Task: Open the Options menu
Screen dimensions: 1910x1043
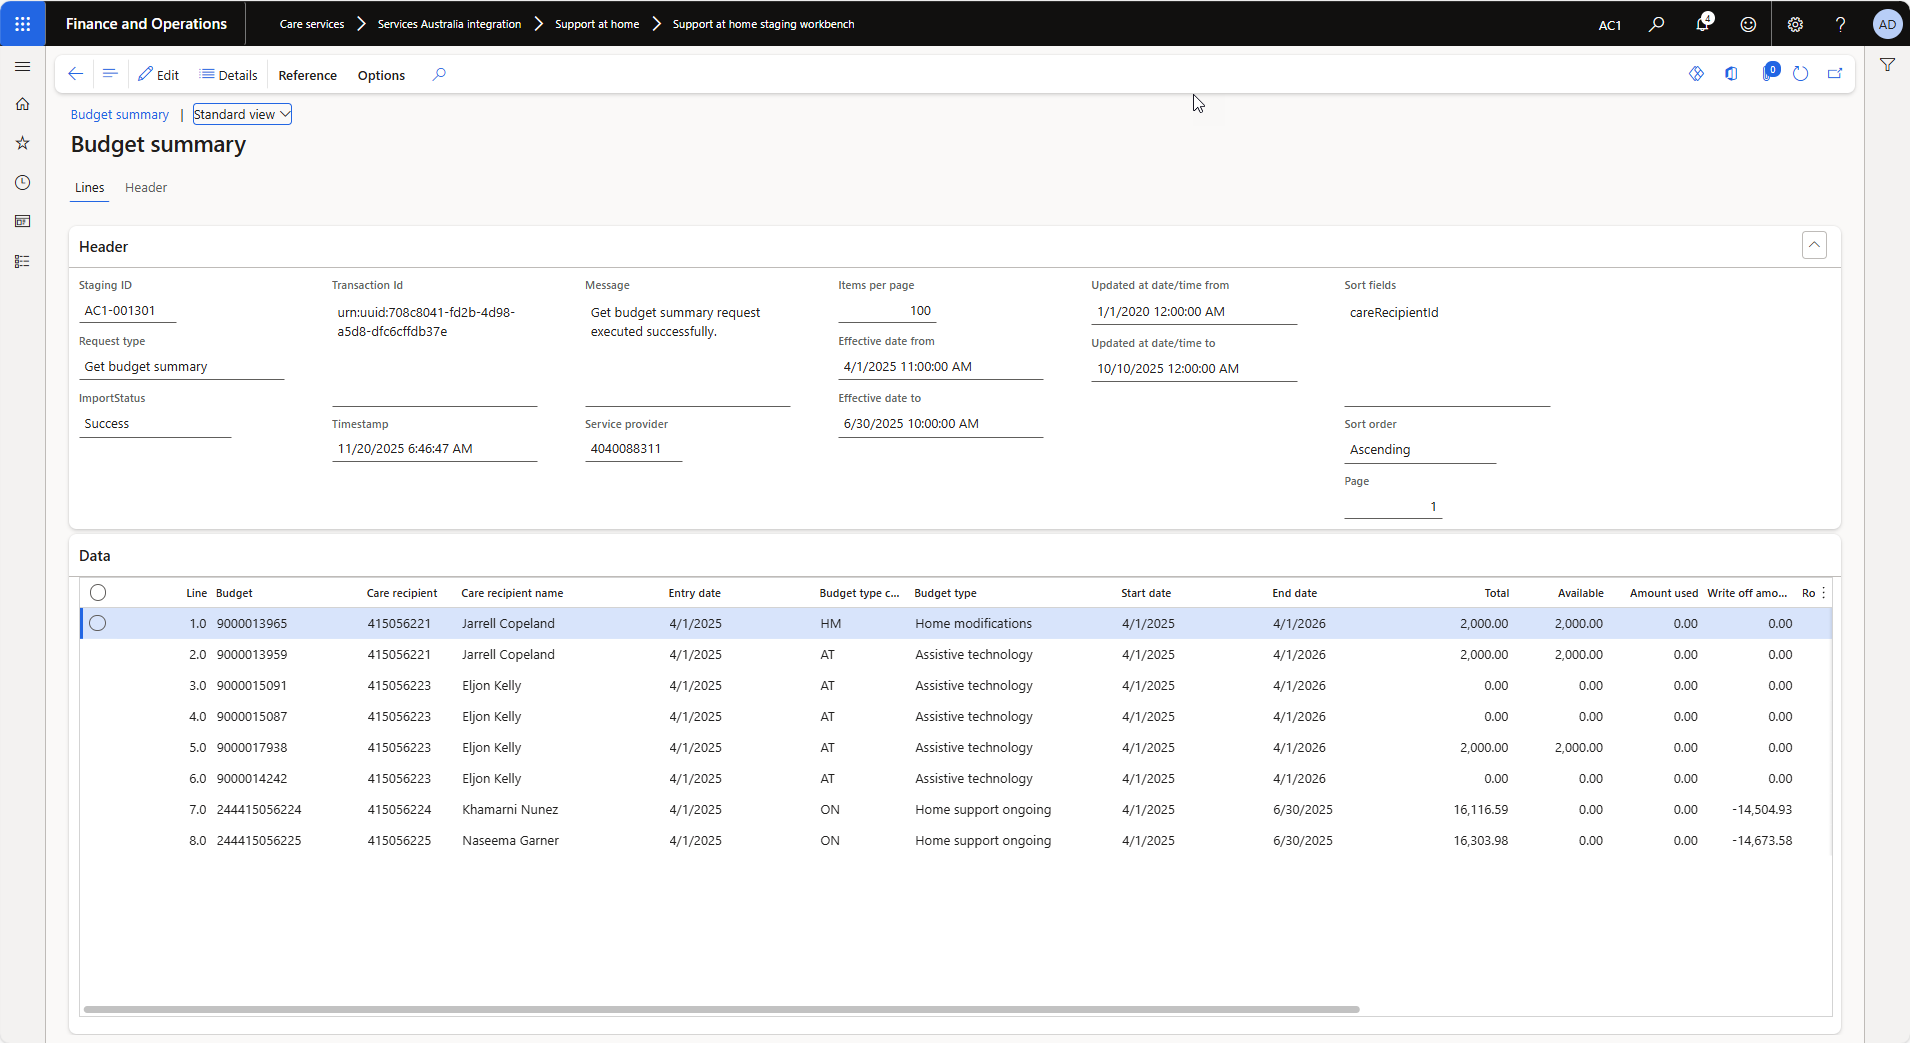Action: pos(381,75)
